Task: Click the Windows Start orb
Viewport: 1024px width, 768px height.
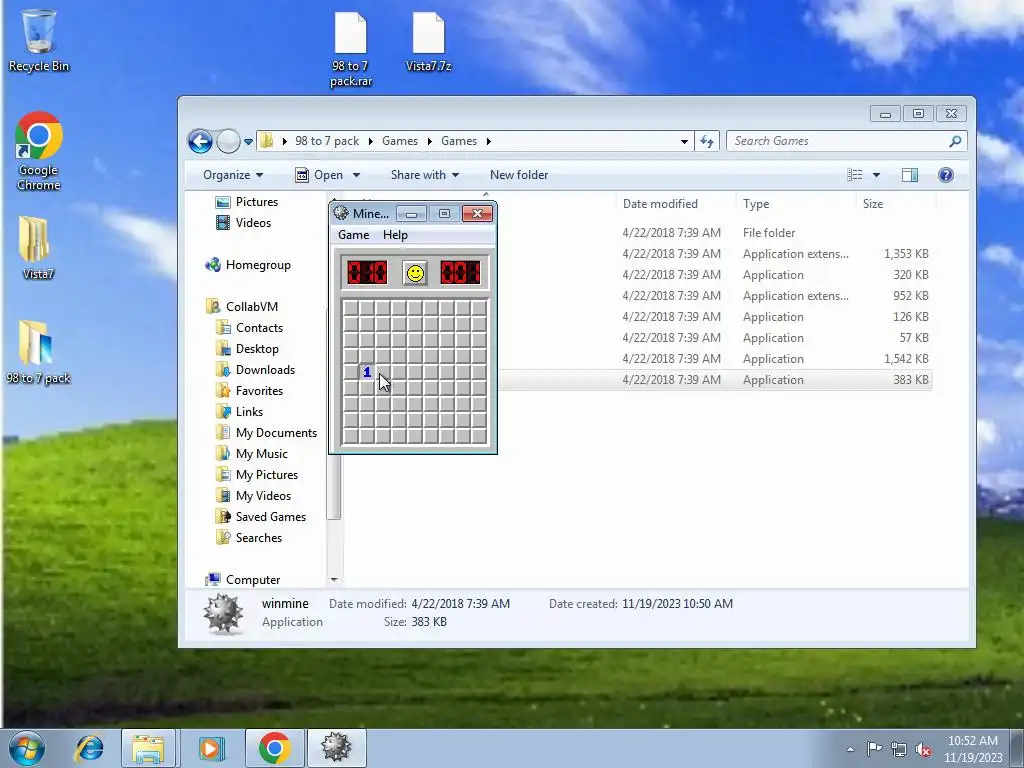Action: 27,748
